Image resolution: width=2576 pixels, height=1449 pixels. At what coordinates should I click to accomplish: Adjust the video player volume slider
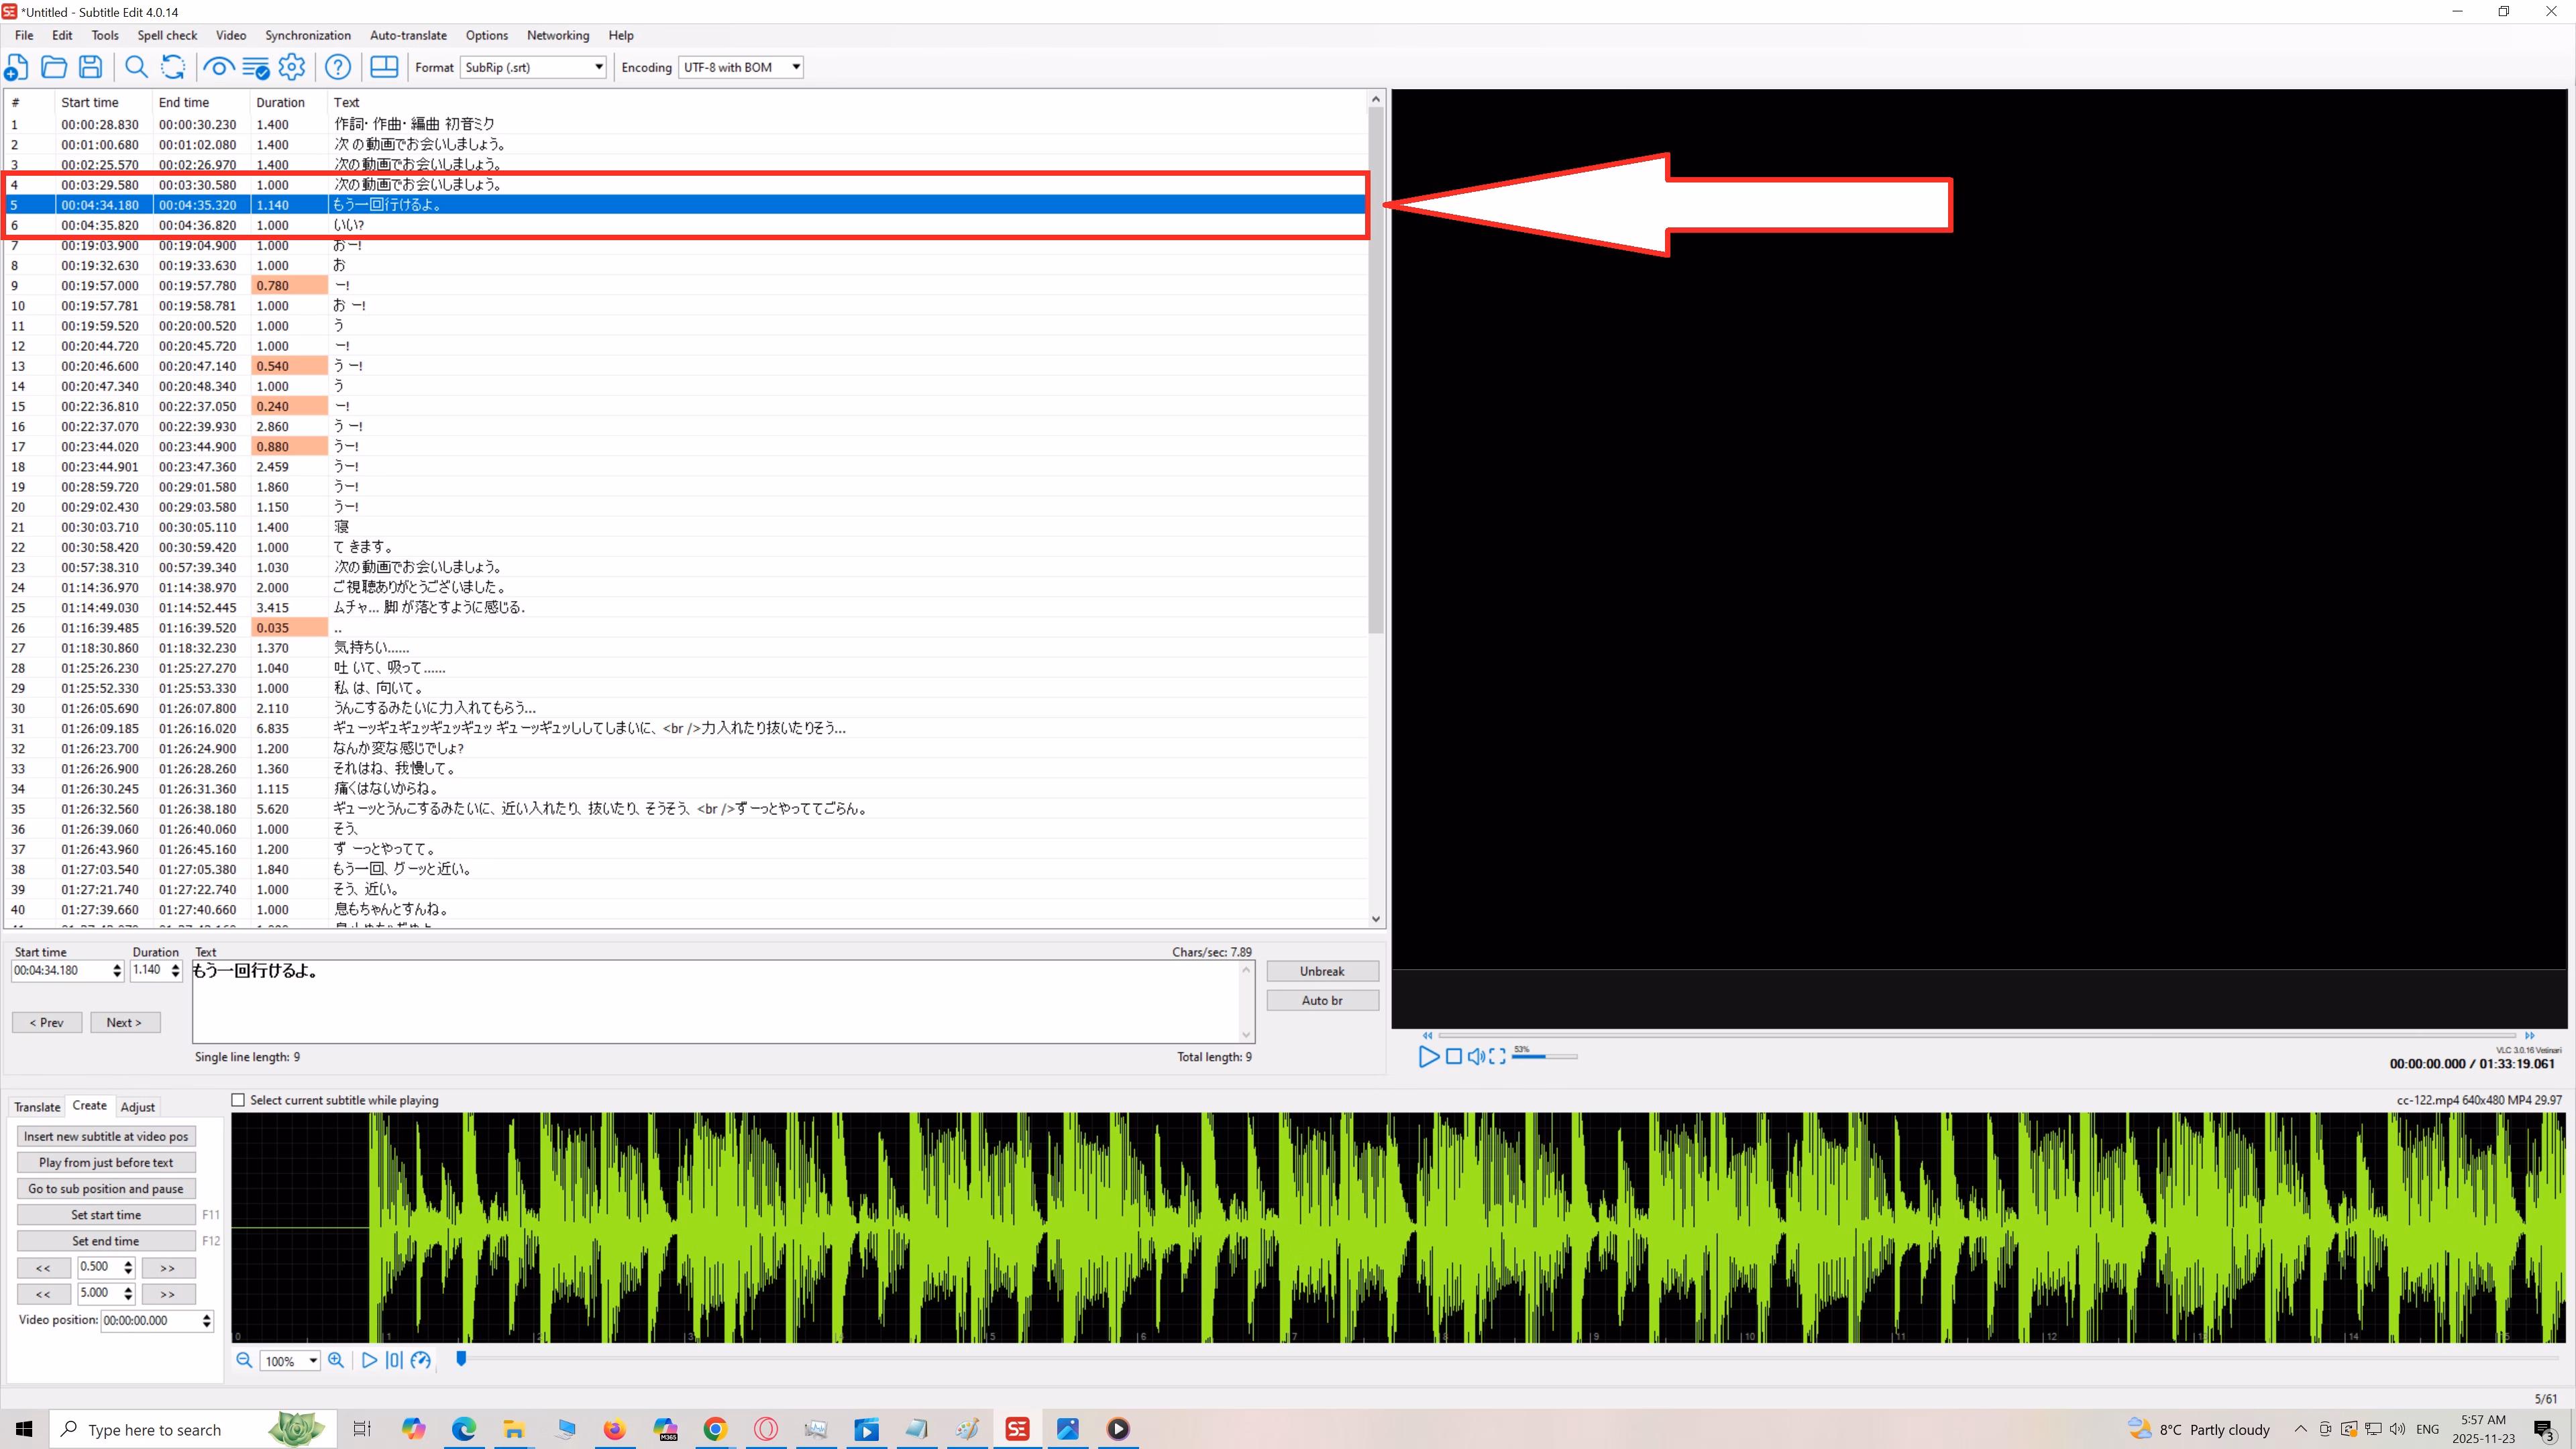point(1544,1056)
